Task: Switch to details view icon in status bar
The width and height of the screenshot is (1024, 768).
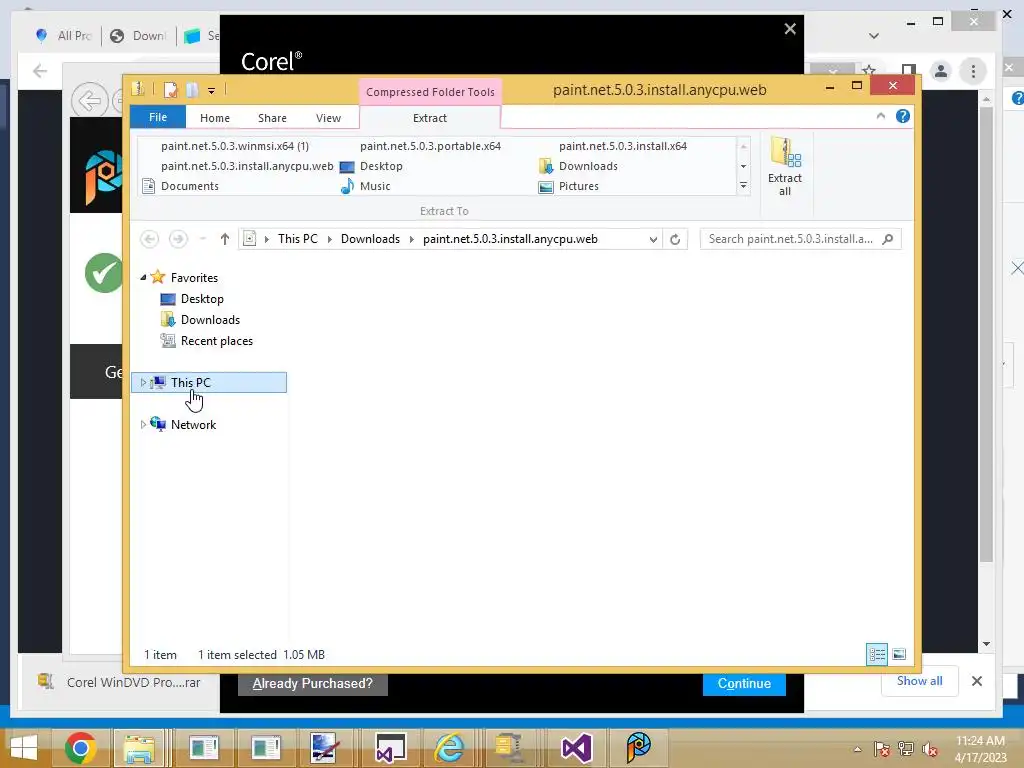Action: click(x=876, y=654)
